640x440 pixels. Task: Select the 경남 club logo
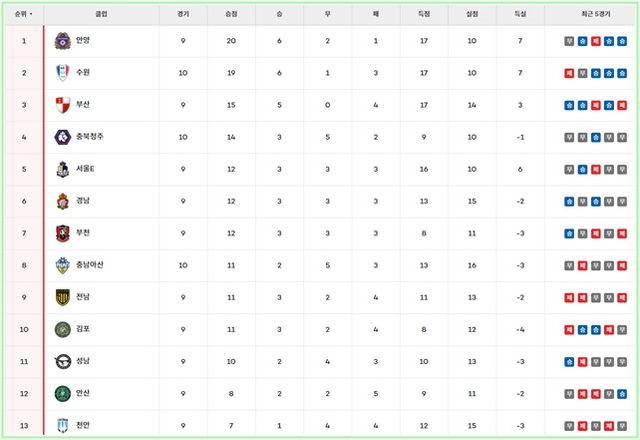point(63,201)
